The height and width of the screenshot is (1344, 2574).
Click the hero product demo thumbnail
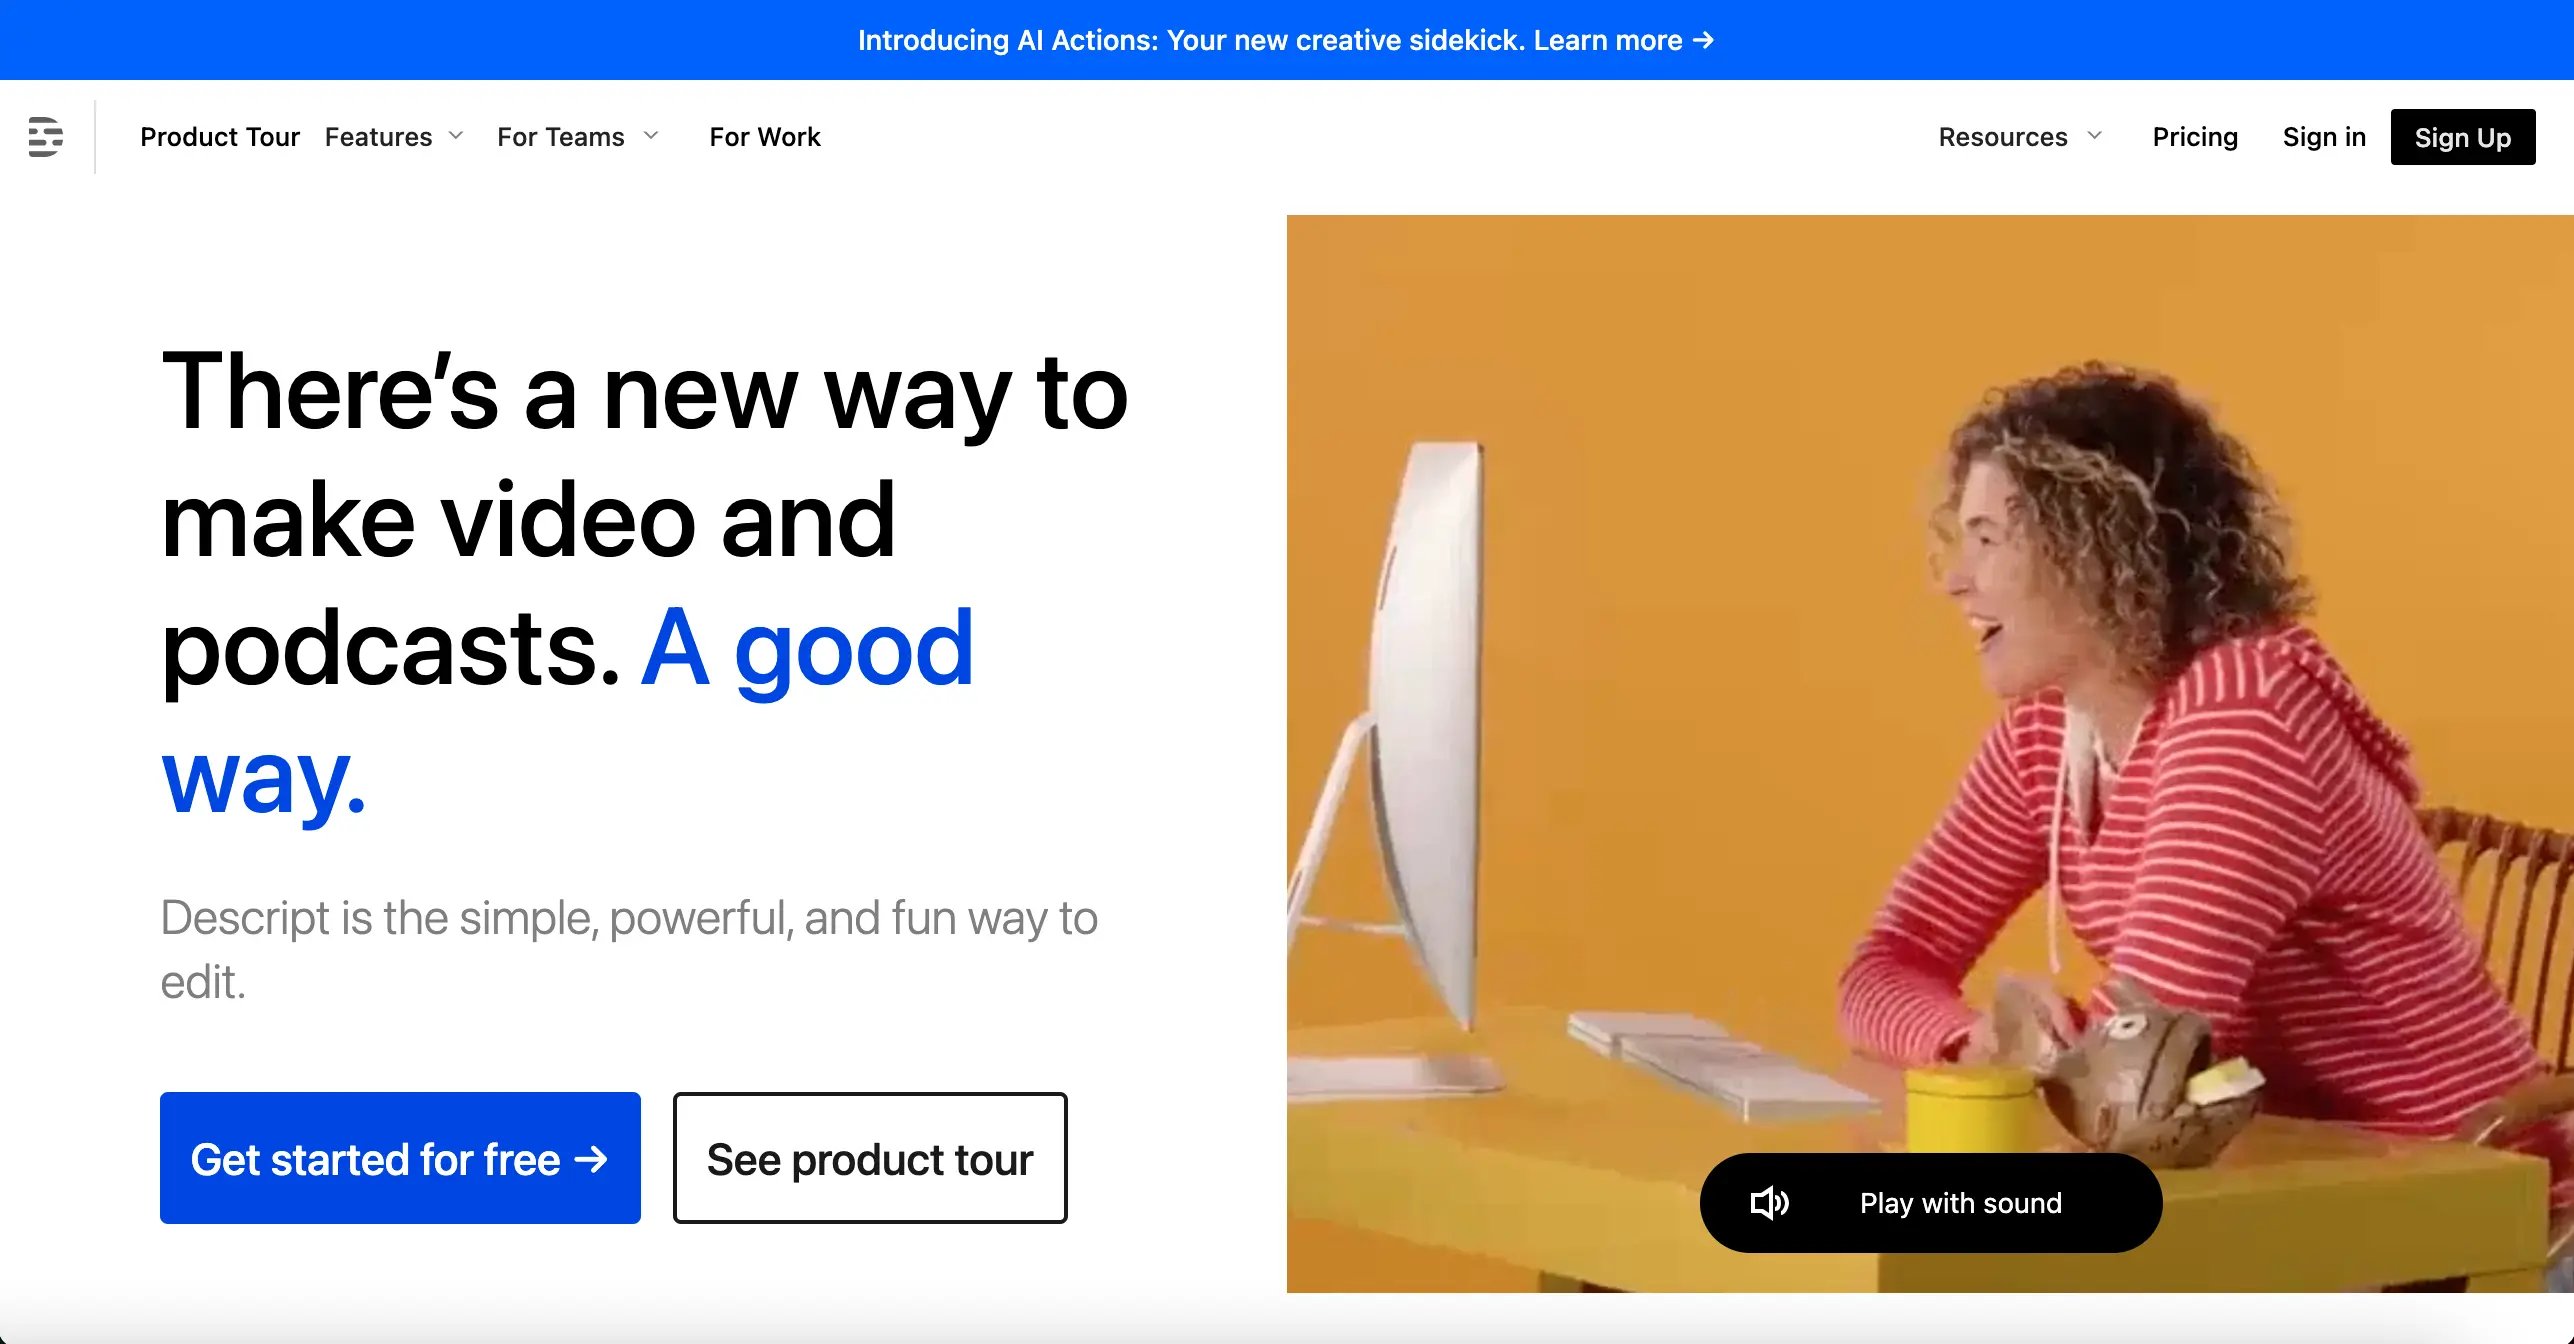point(1932,751)
